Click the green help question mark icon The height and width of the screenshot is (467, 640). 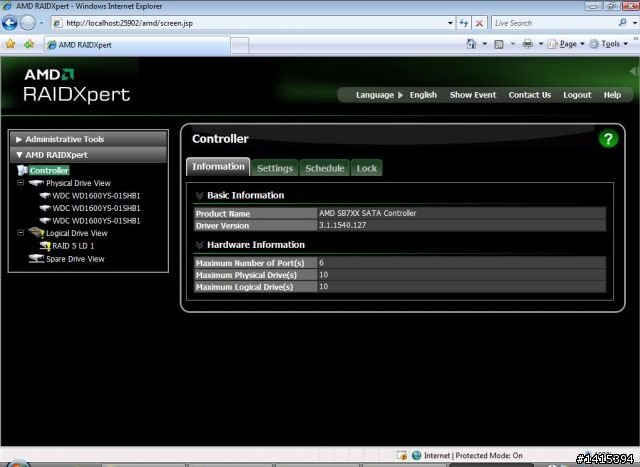coord(608,139)
